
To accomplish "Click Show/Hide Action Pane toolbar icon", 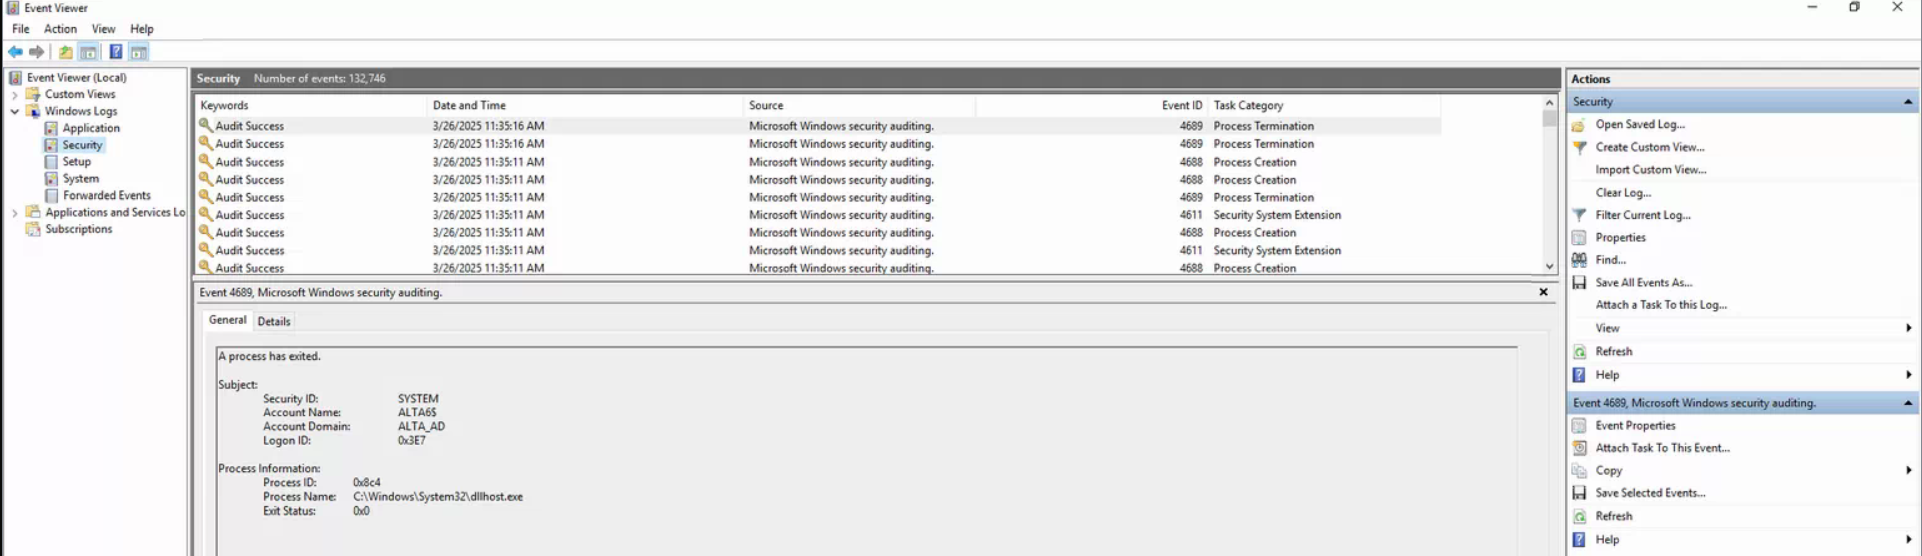I will pyautogui.click(x=139, y=52).
